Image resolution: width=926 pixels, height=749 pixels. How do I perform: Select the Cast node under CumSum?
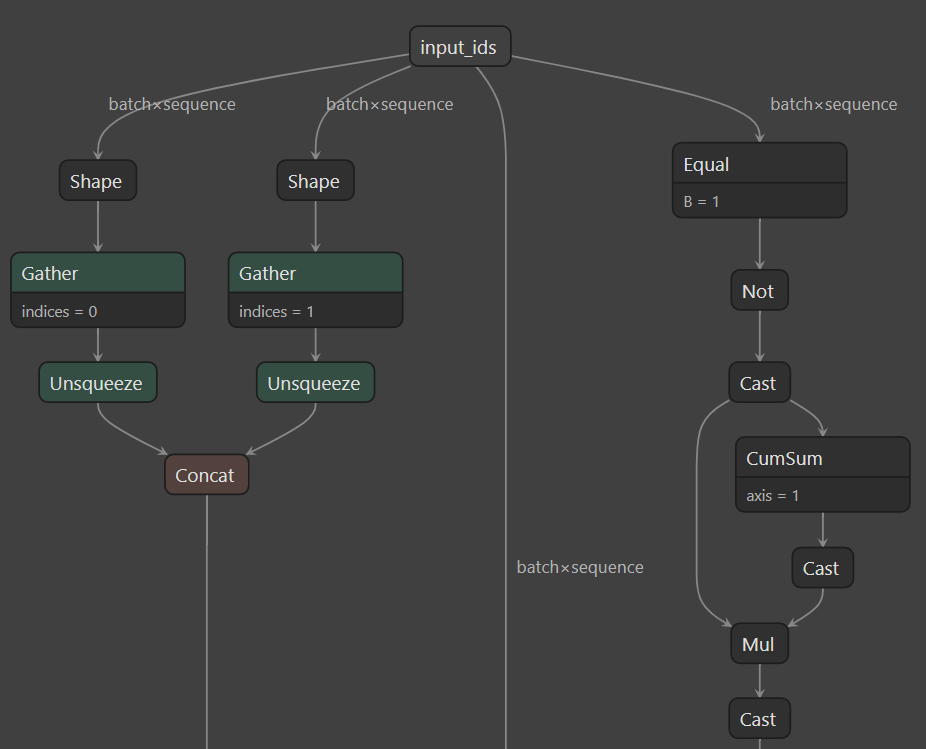click(822, 567)
